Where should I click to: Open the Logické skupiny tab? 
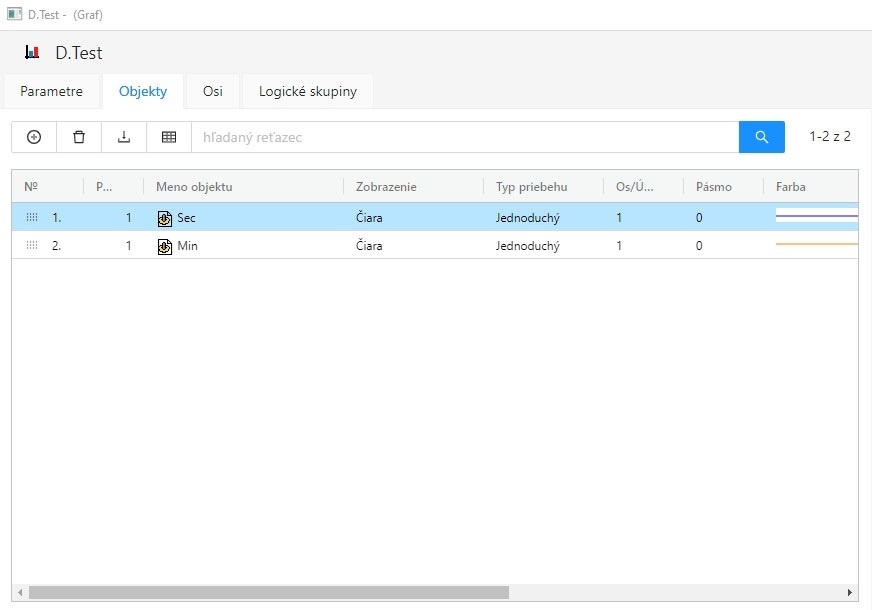pos(307,92)
